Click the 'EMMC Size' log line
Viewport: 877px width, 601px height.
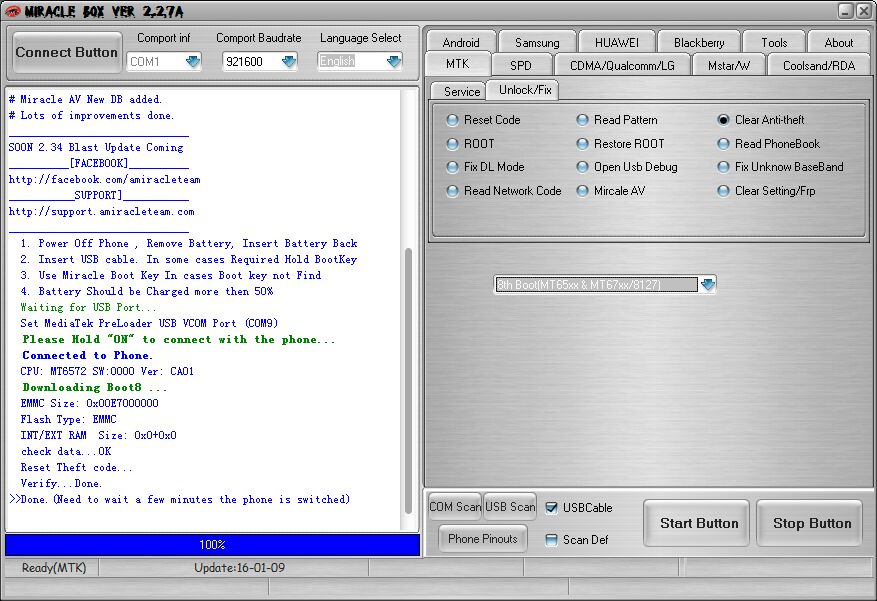[89, 403]
